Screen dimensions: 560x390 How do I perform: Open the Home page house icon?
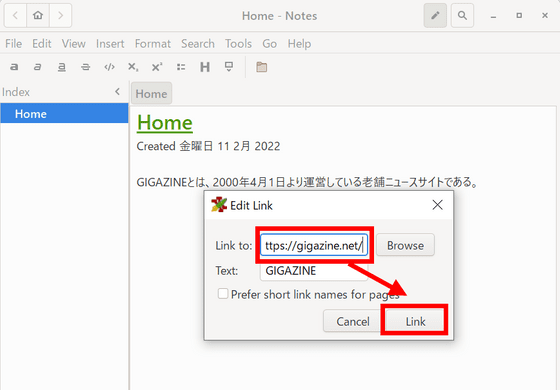[x=38, y=16]
